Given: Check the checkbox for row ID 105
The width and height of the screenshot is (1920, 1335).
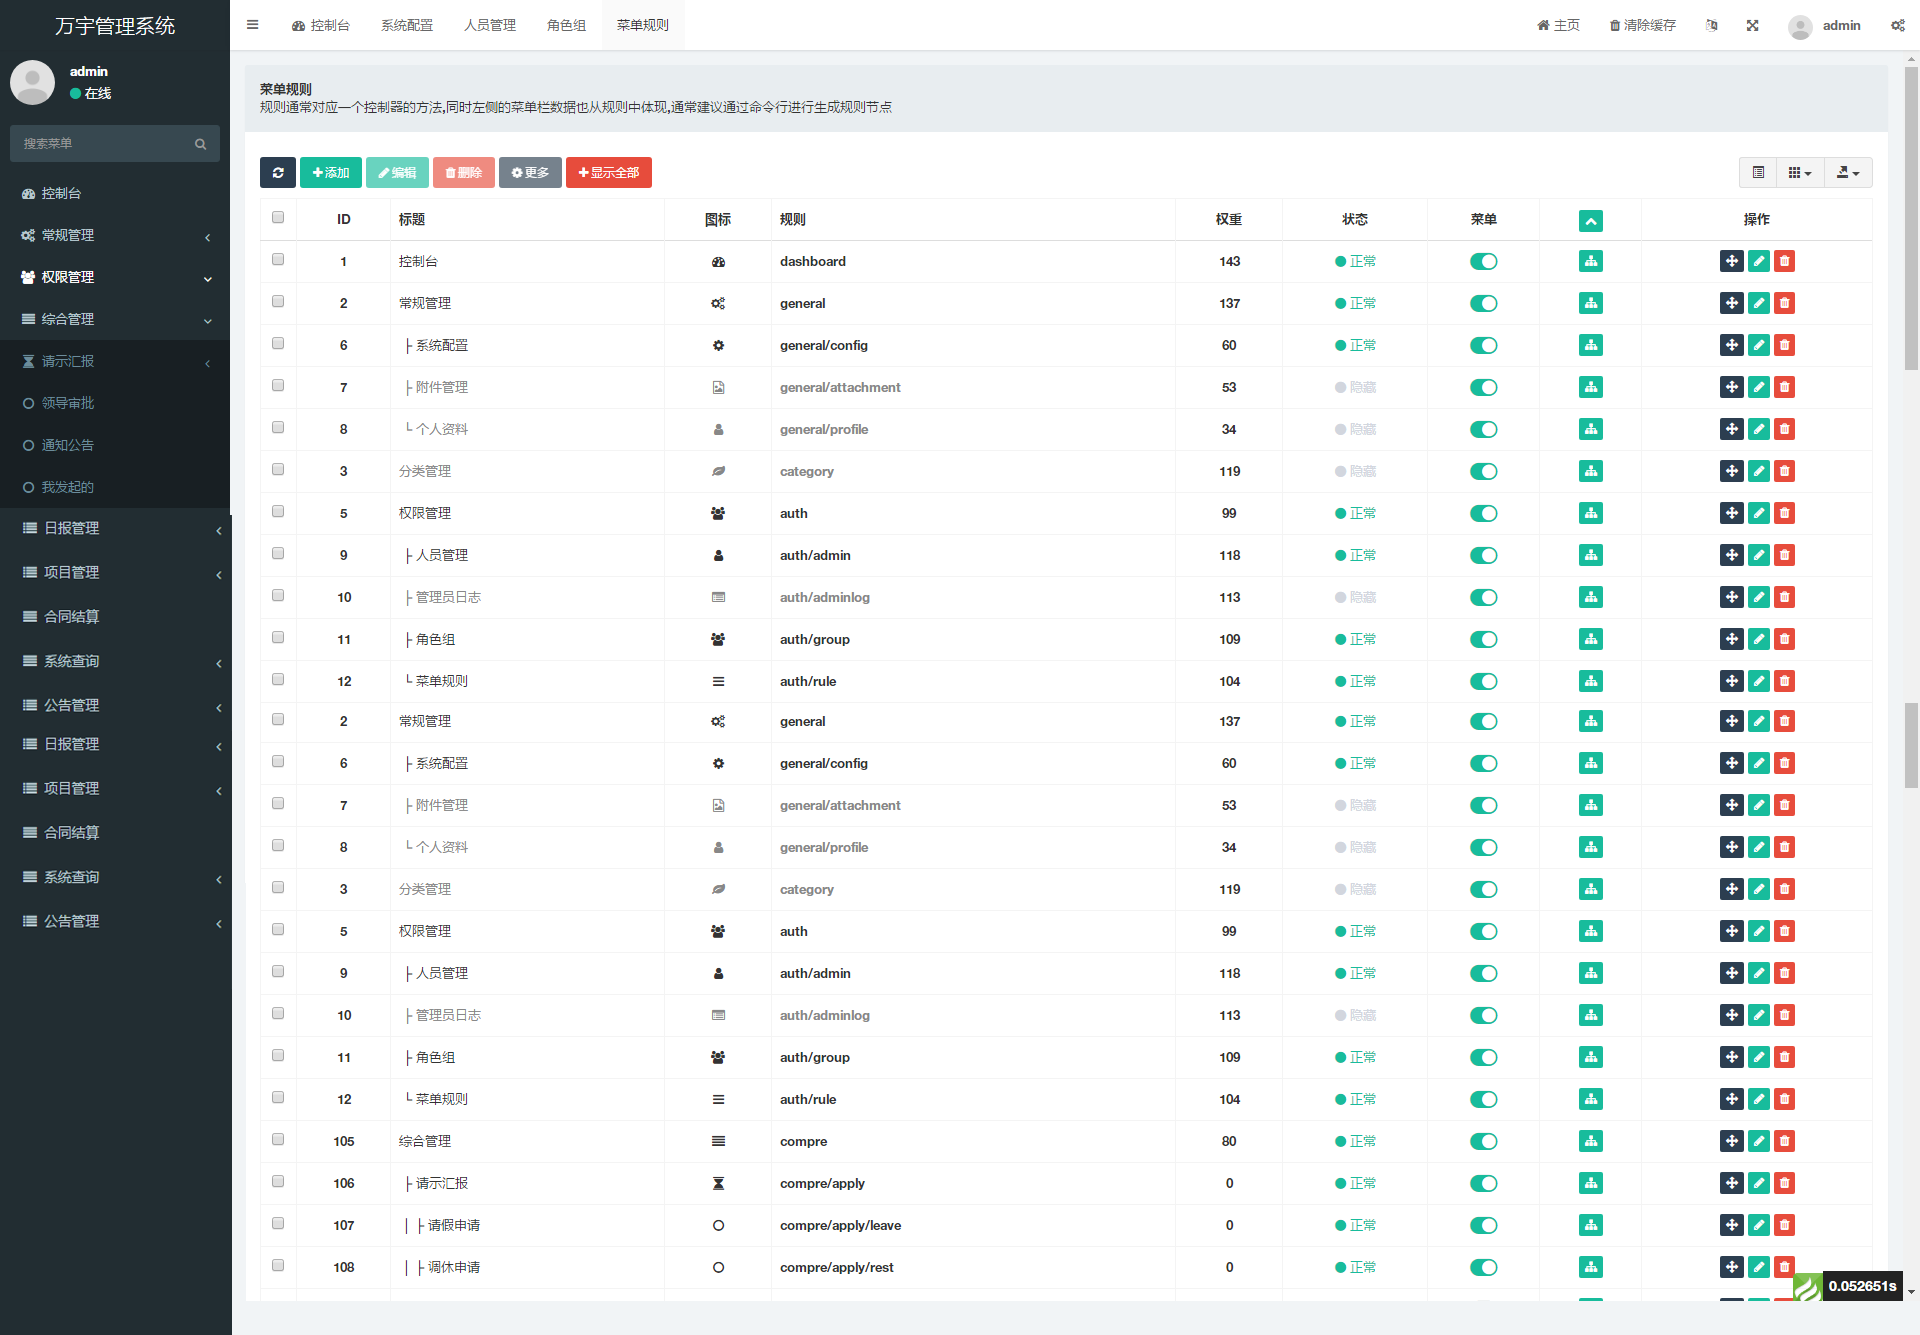Looking at the screenshot, I should (x=278, y=1139).
